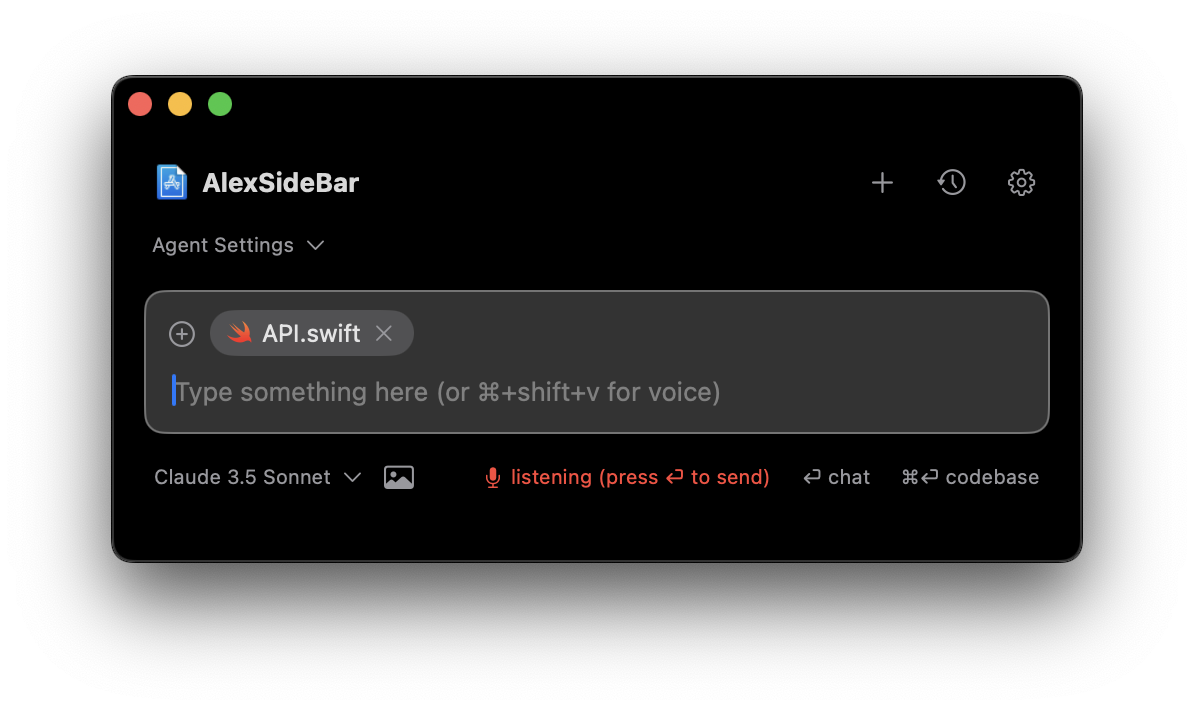Click the Agent Settings chevron arrow
This screenshot has width=1194, height=710.
pyautogui.click(x=316, y=245)
